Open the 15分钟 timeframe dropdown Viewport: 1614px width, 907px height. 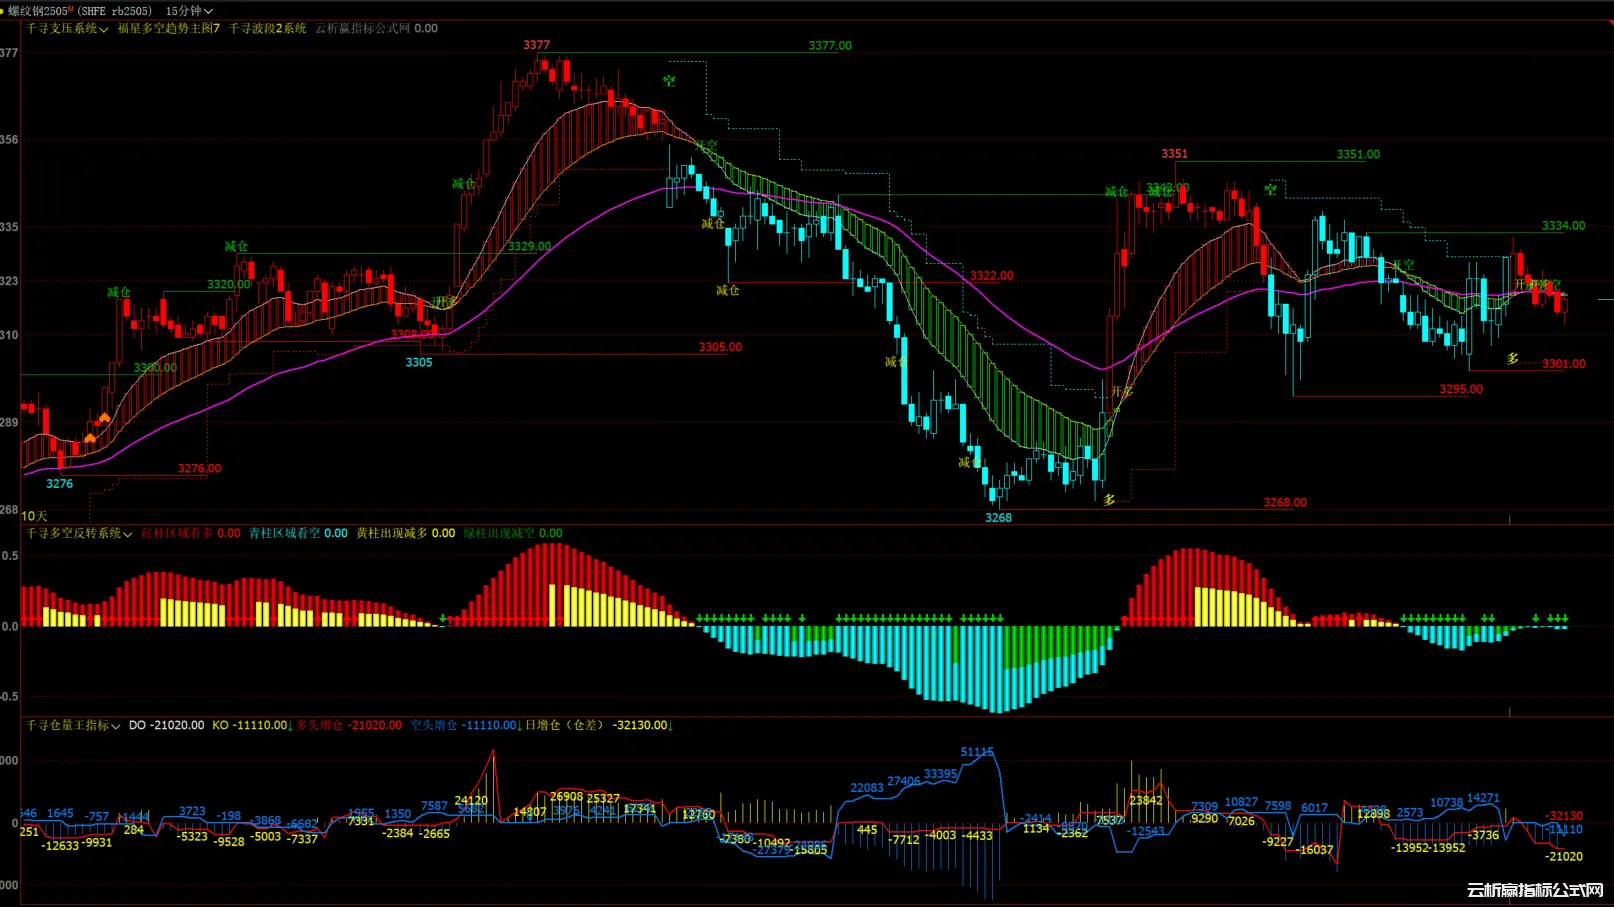pyautogui.click(x=189, y=11)
